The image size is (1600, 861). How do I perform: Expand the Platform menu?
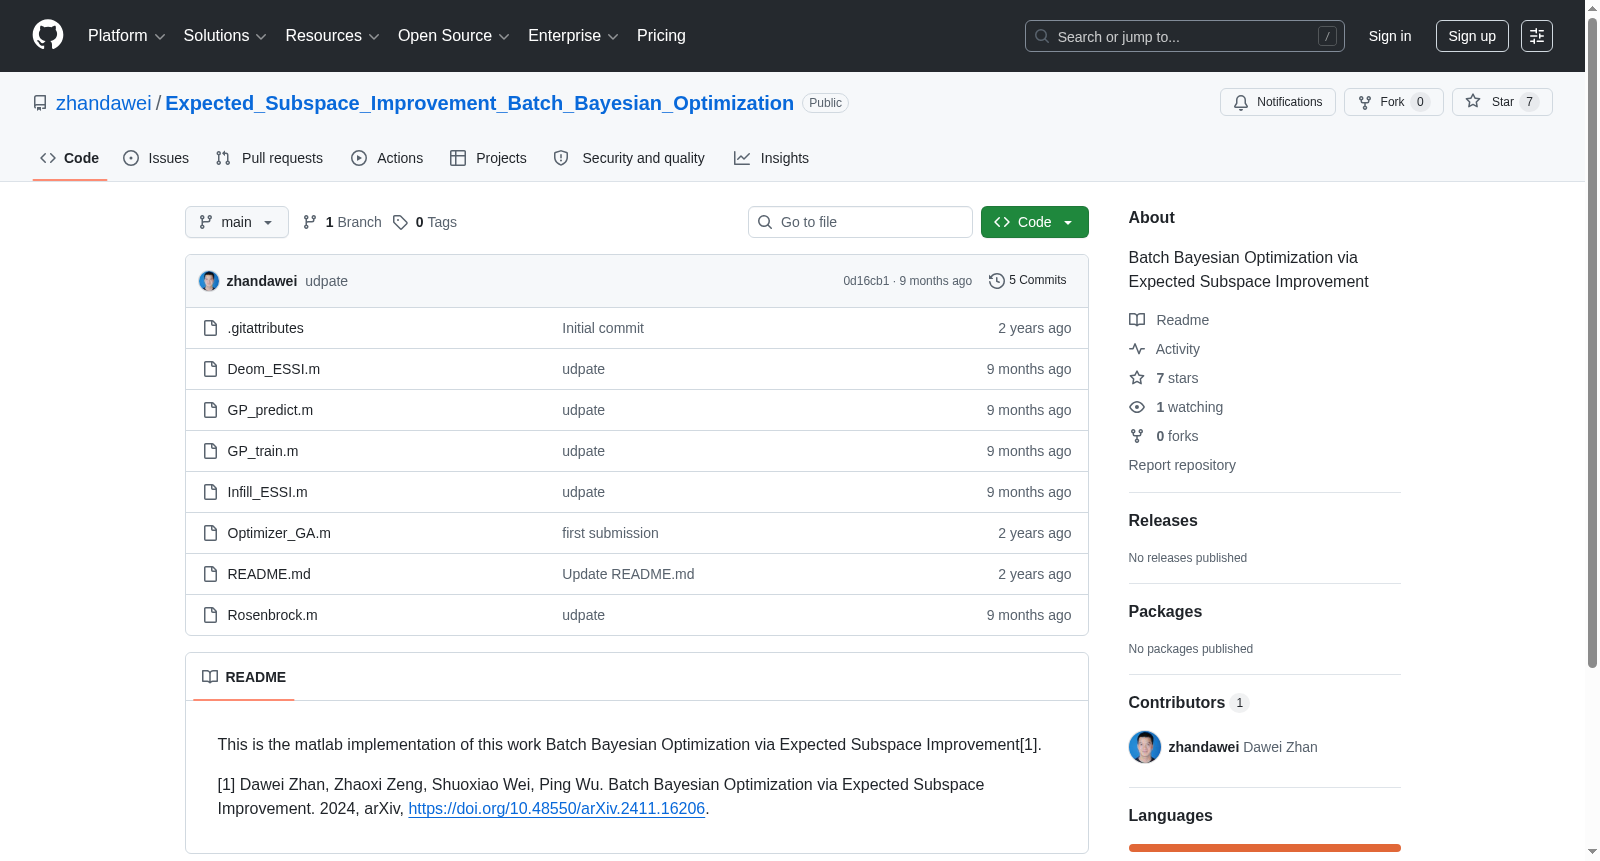(x=127, y=36)
